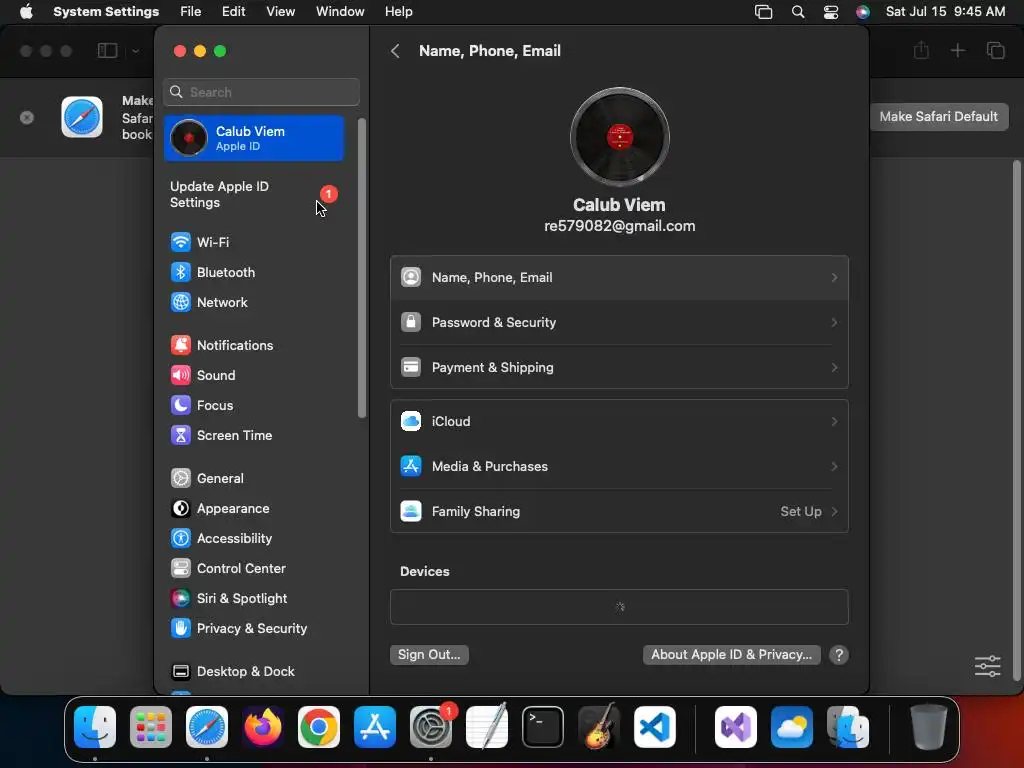1024x768 pixels.
Task: Launch GarageBand from the Dock
Action: coord(599,727)
